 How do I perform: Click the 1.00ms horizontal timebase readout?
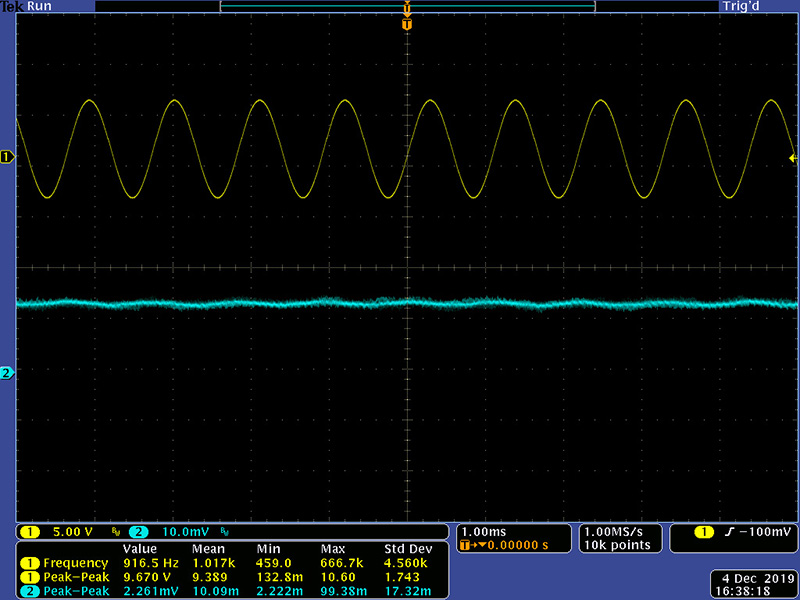click(484, 532)
